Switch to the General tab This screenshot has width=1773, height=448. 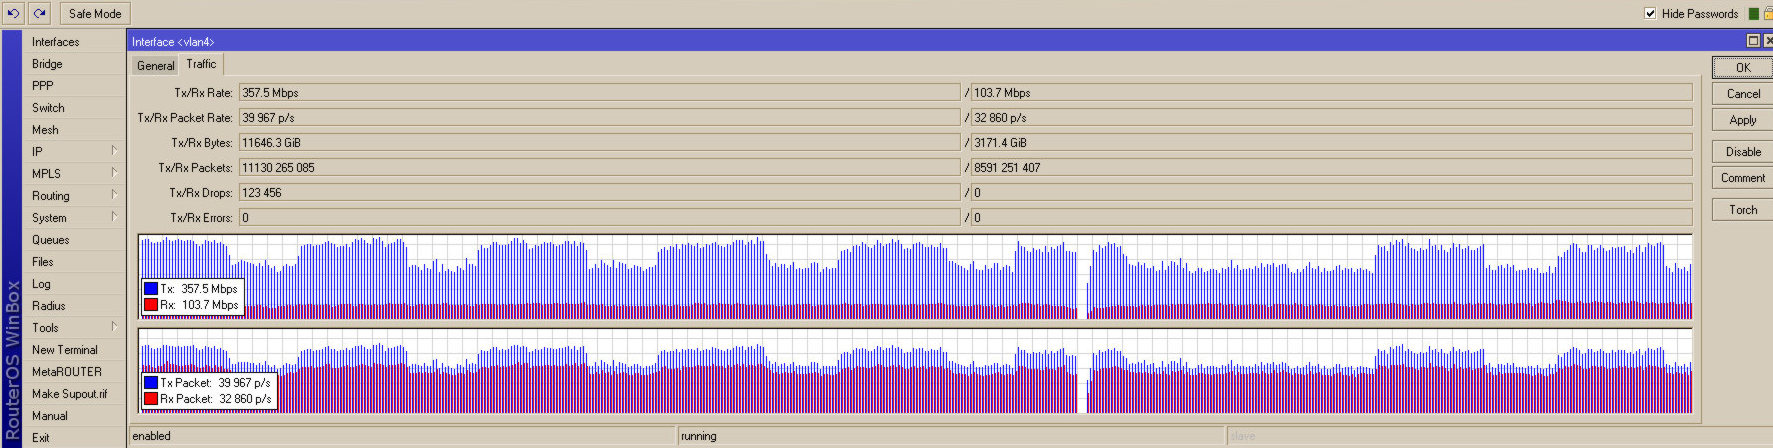(x=155, y=66)
